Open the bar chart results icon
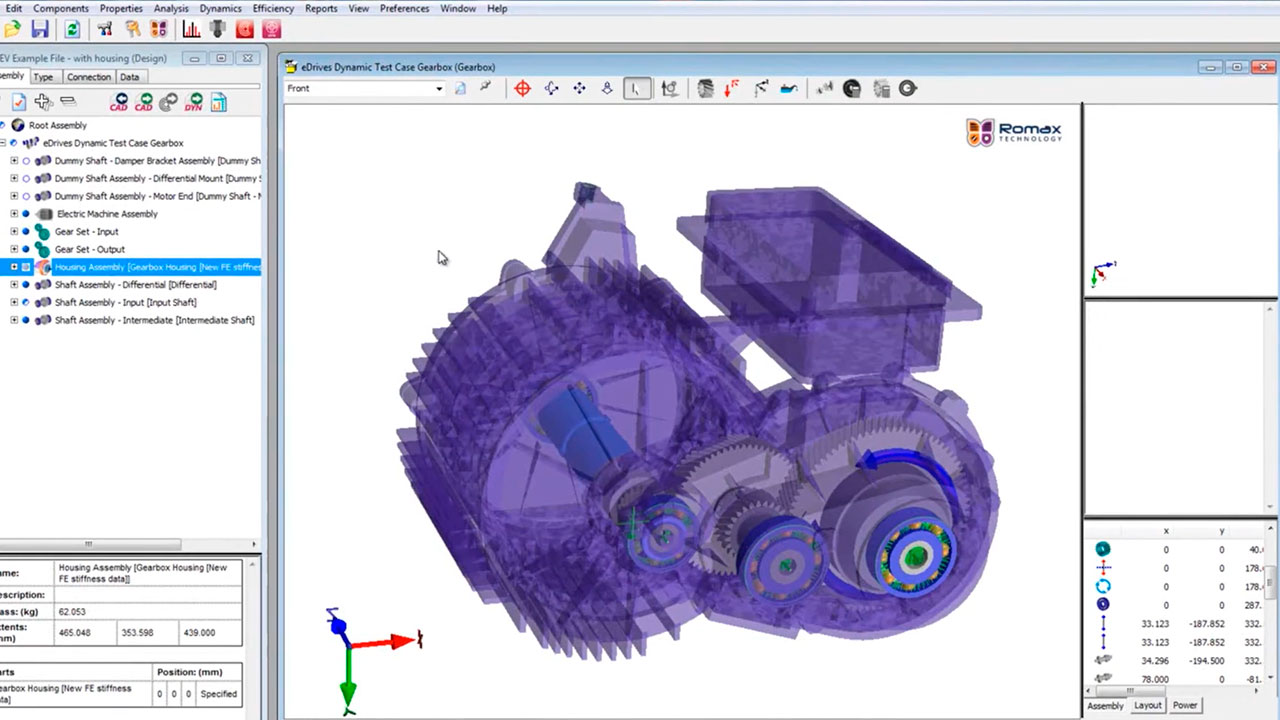1280x720 pixels. tap(191, 30)
